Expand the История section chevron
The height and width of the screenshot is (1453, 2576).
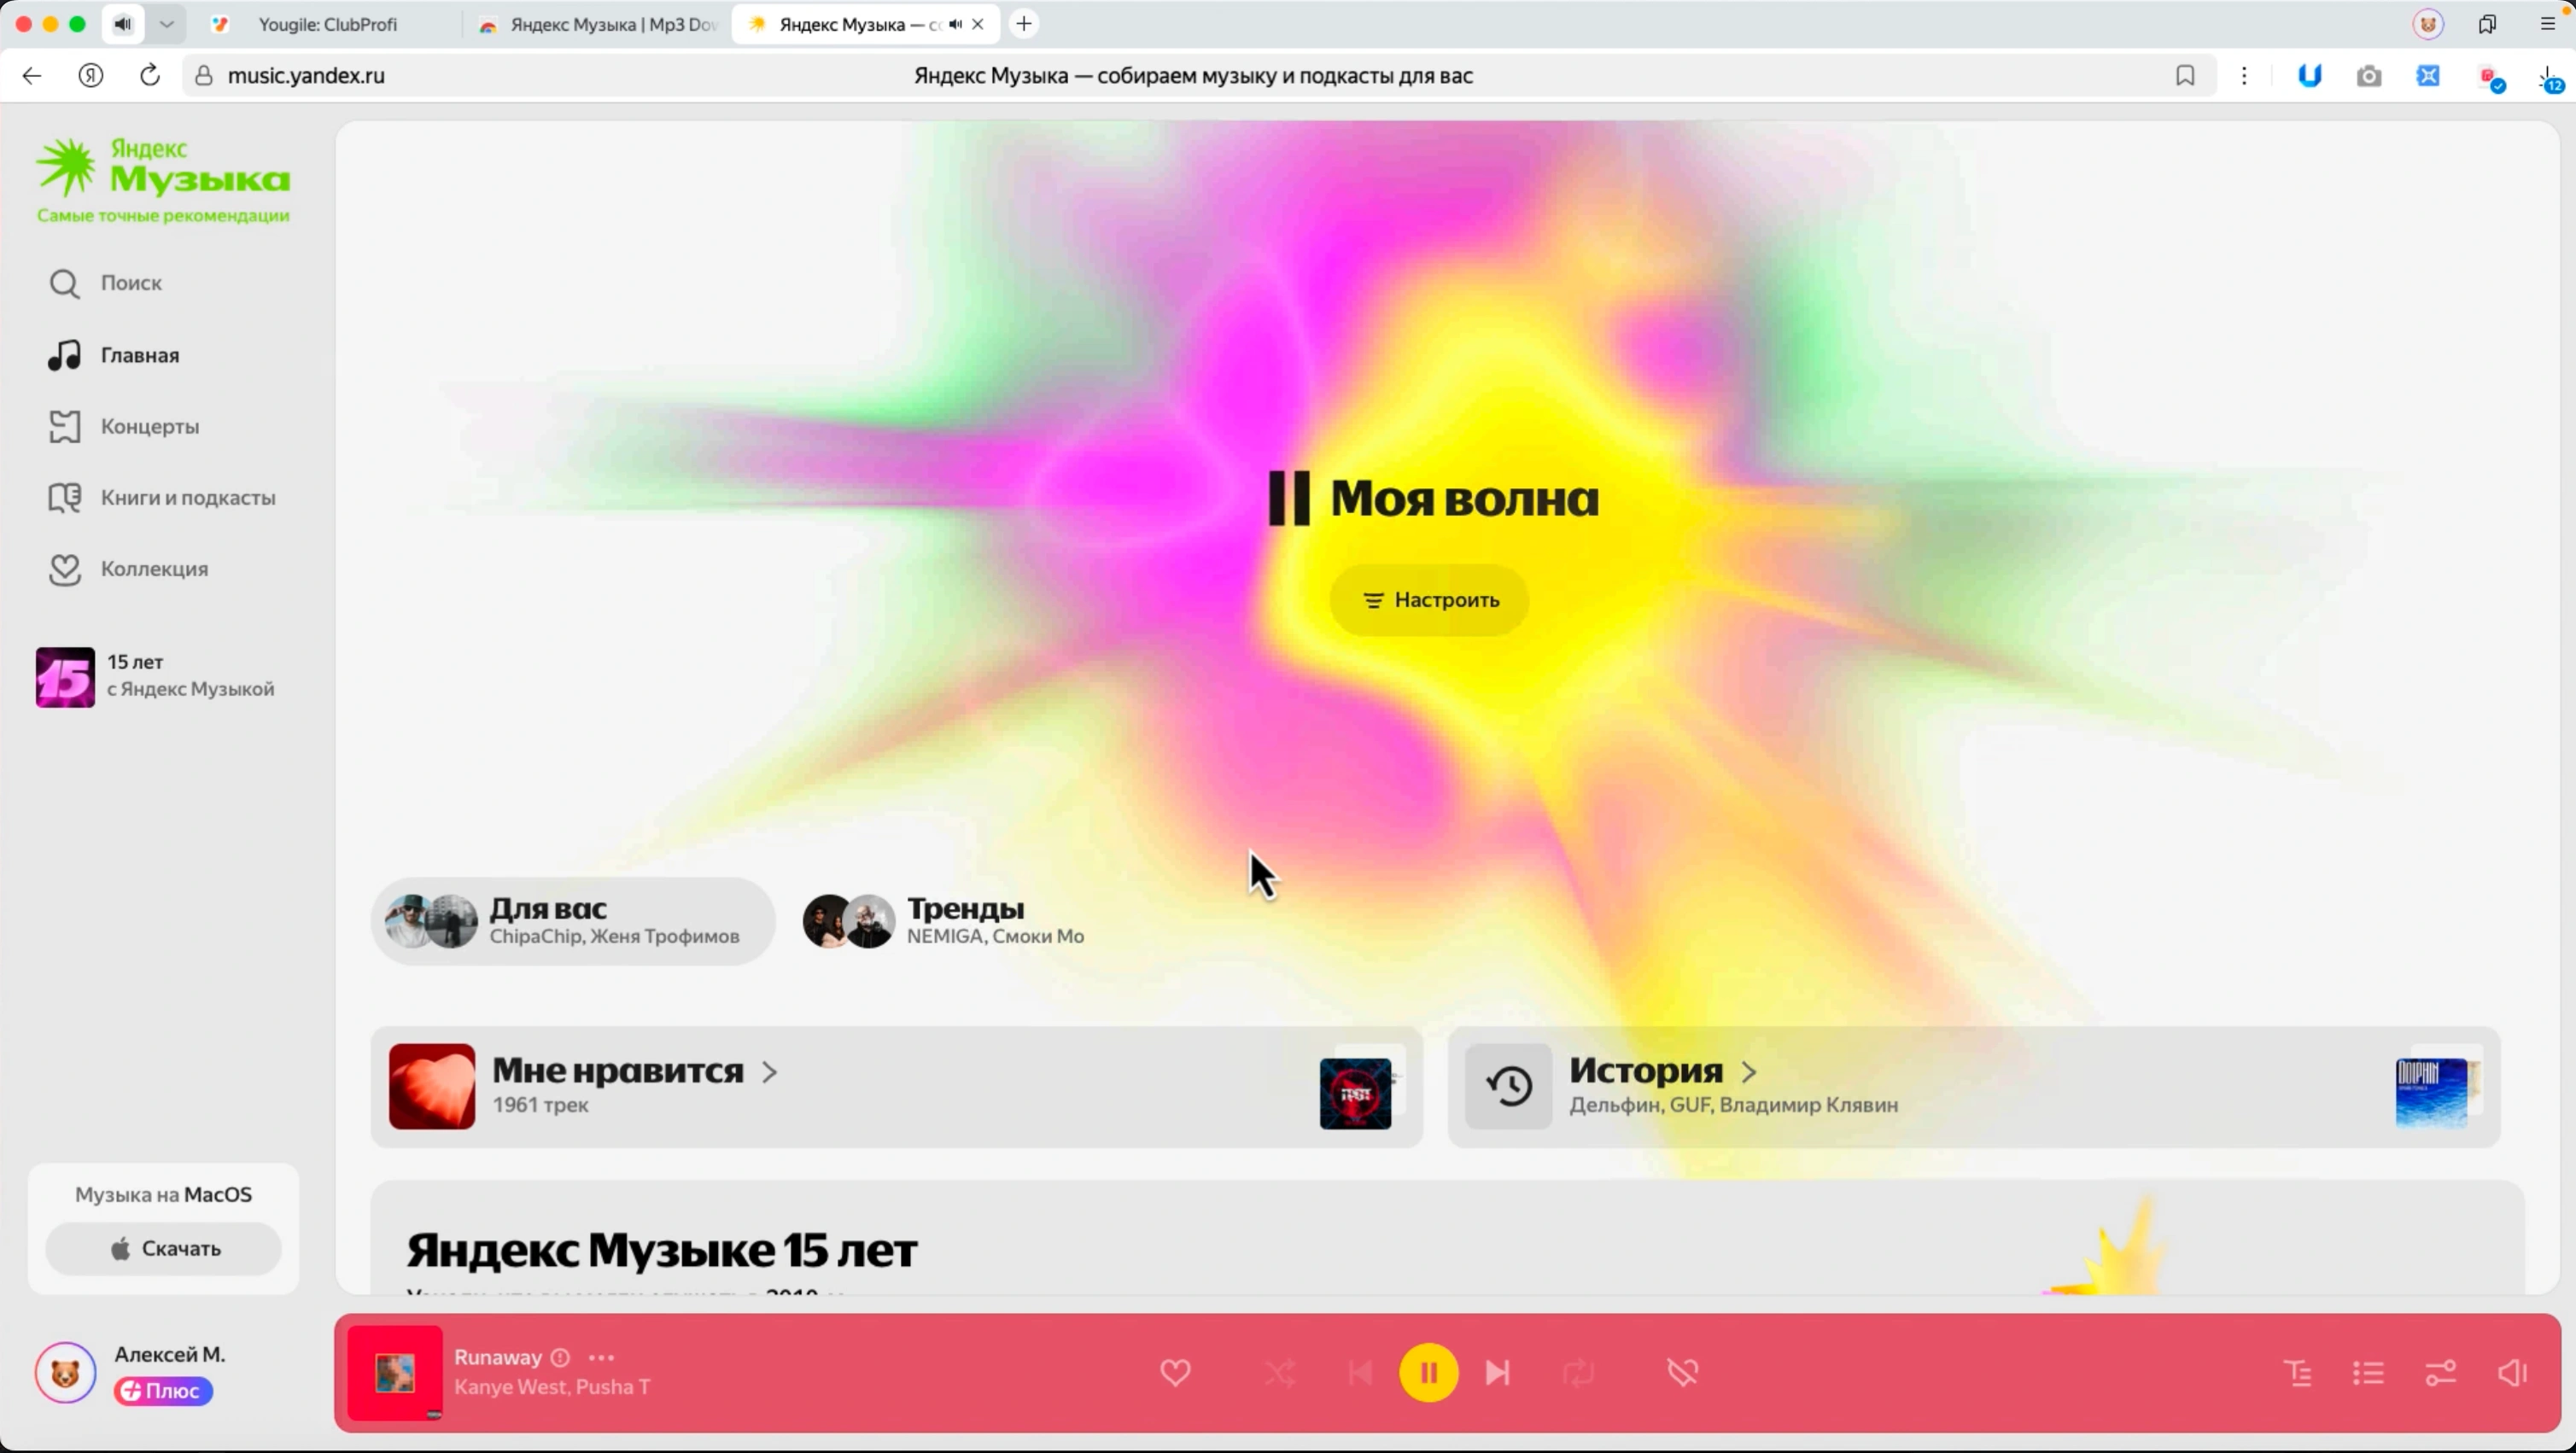tap(1749, 1072)
